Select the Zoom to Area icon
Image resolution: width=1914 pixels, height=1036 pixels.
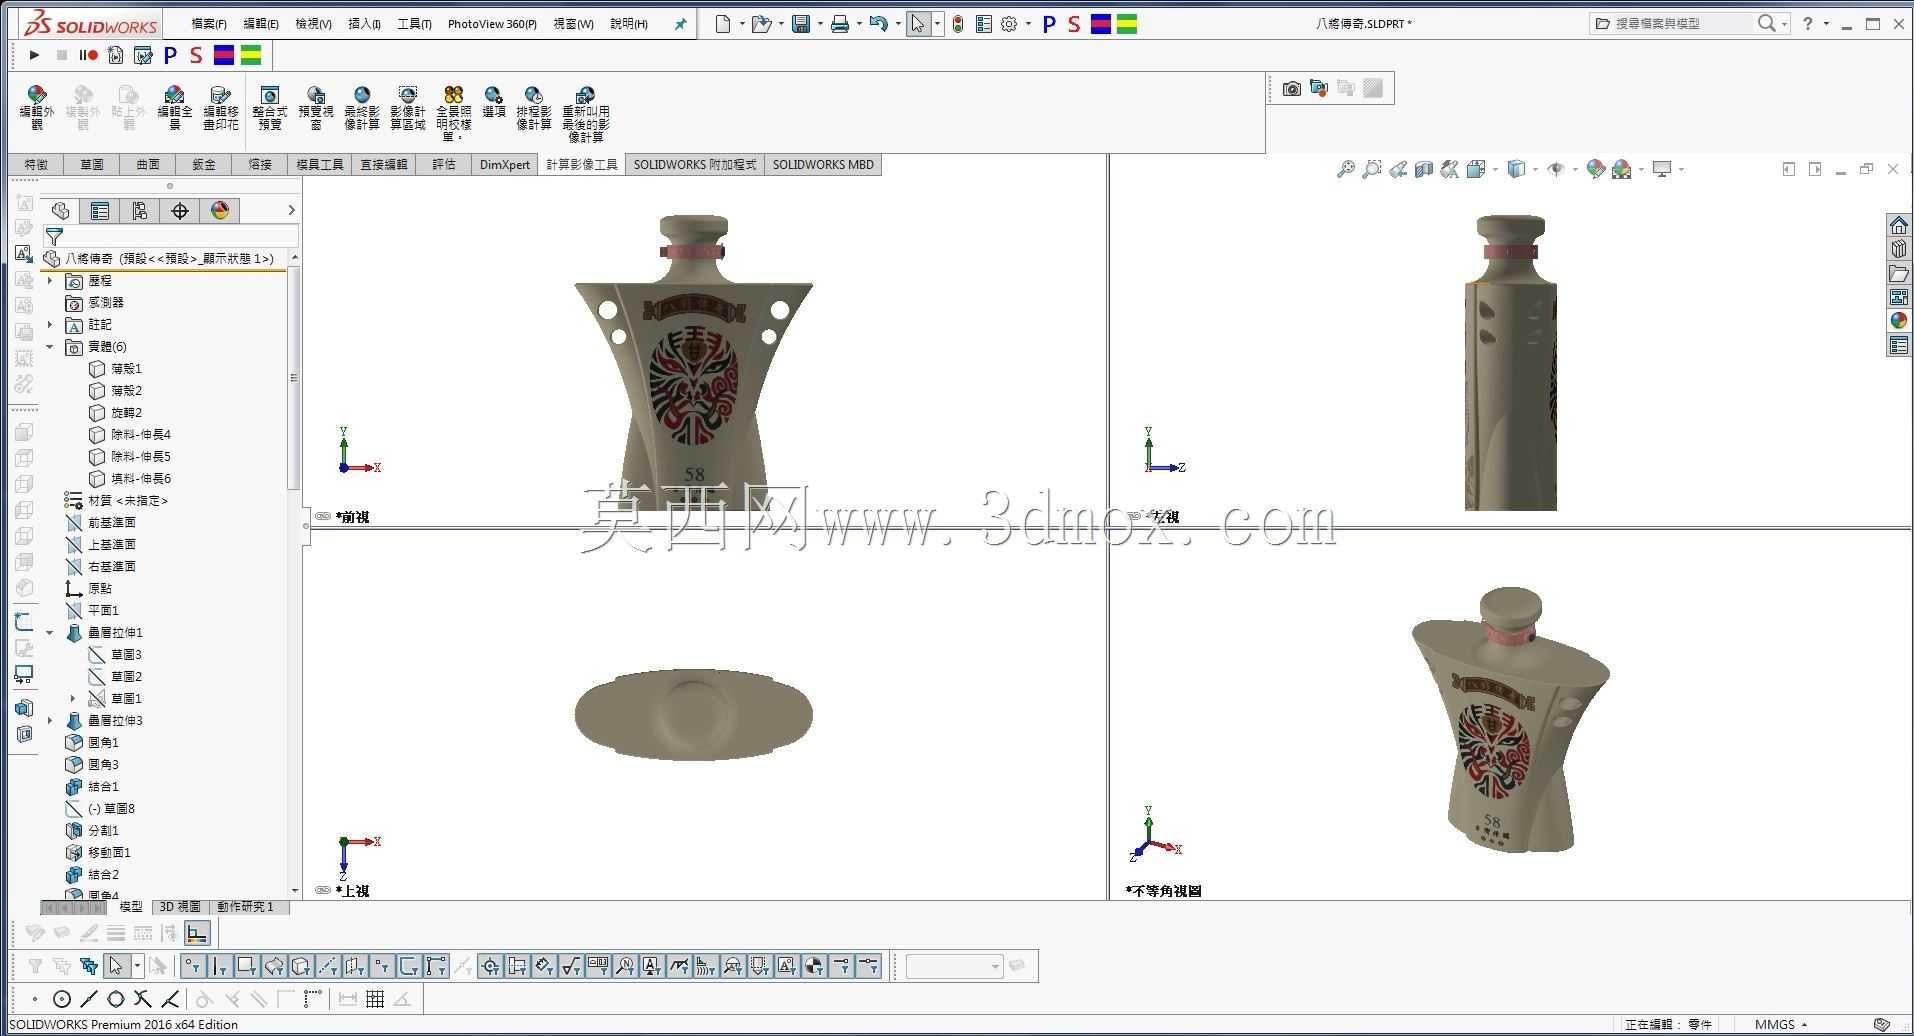tap(1372, 170)
